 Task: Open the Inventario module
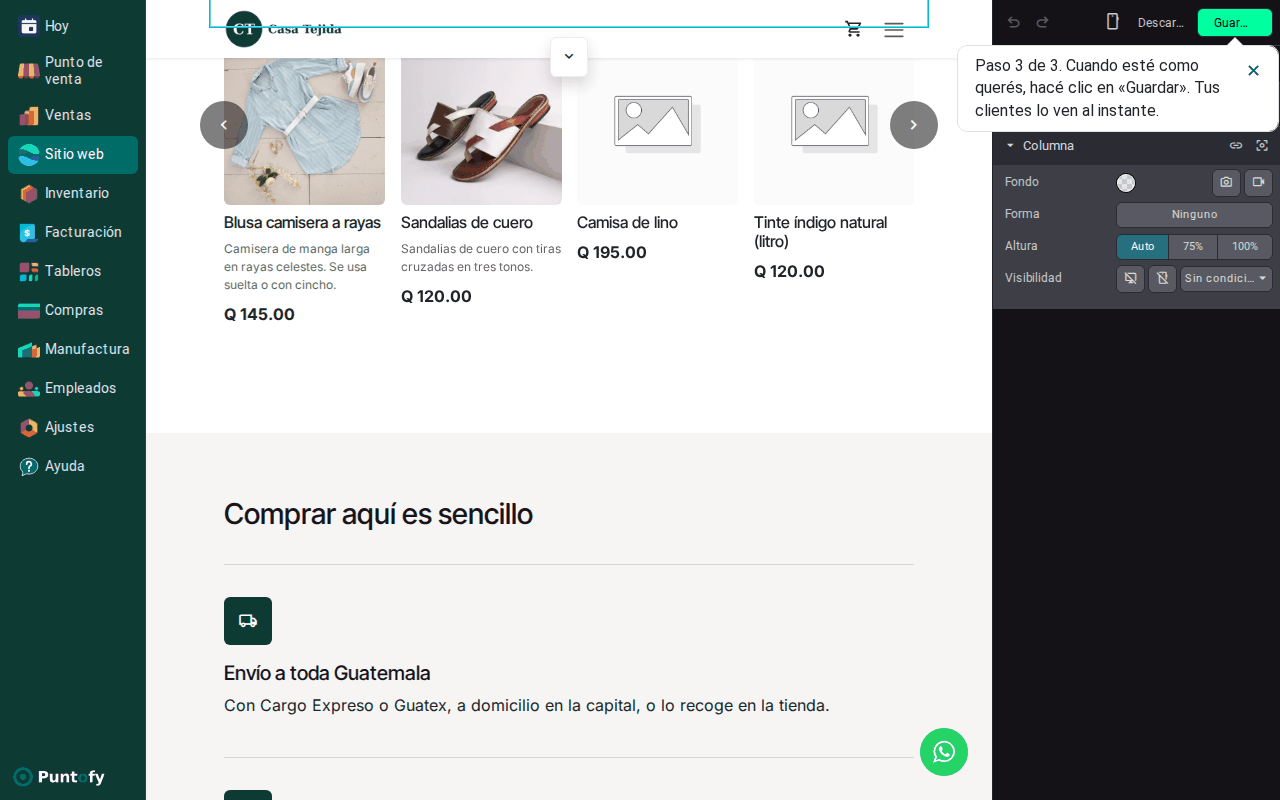point(73,193)
